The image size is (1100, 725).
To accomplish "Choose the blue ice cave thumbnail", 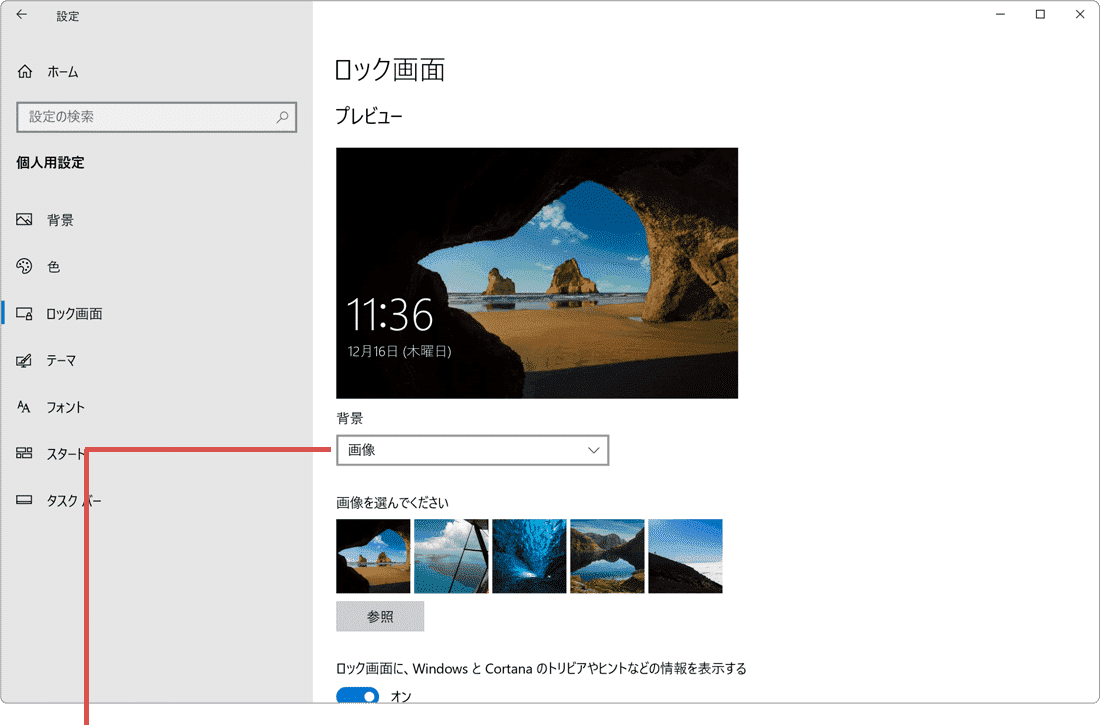I will tap(529, 556).
